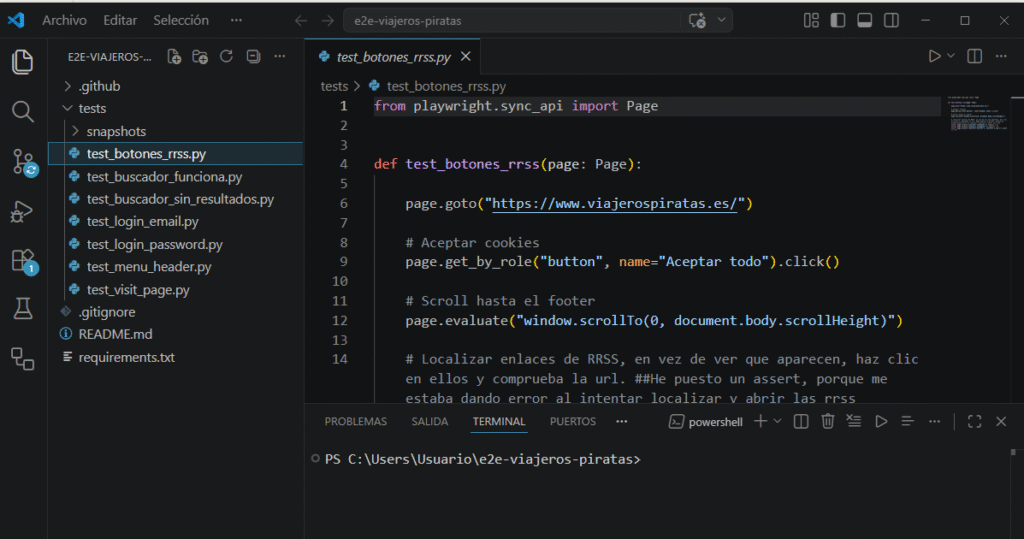Open test_menu_header.py file
Screen dimensions: 1024x539
[175, 267]
